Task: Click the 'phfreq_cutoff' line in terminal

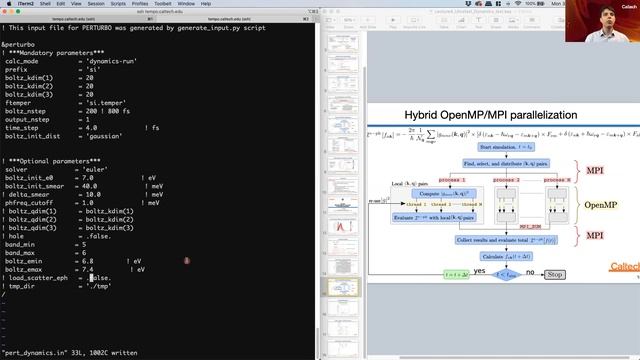Action: 82,203
